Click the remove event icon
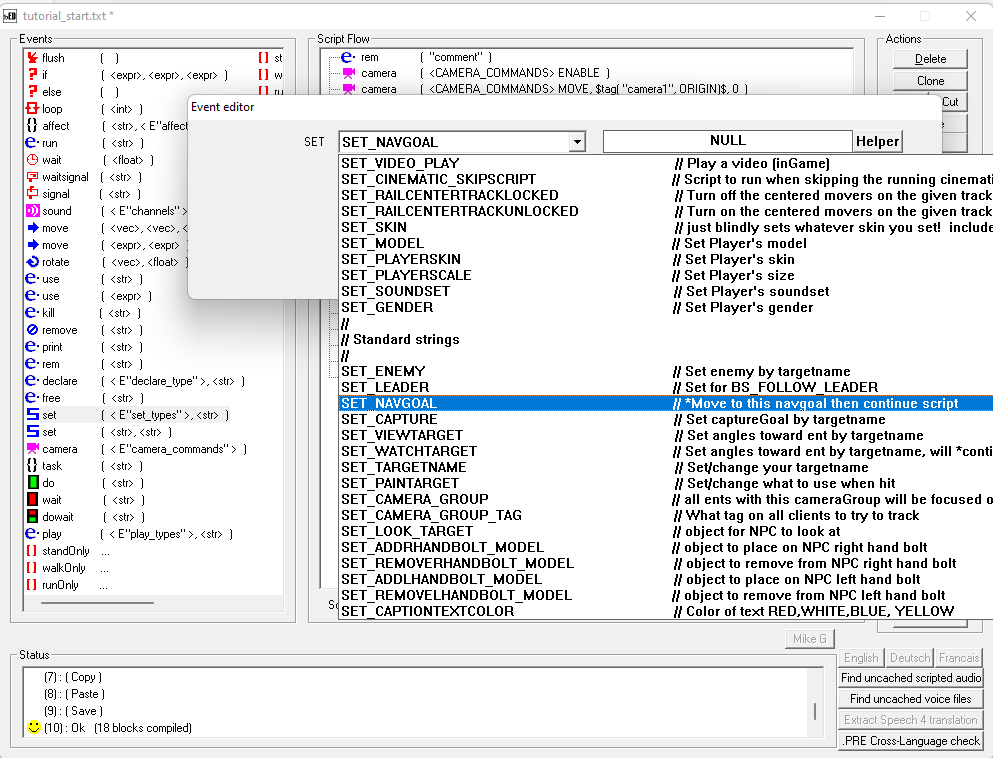This screenshot has height=758, width=993. click(x=32, y=330)
